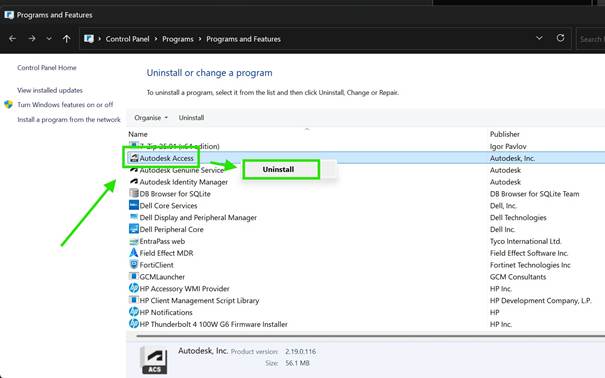
Task: Select HP Notifications entry
Action: tap(166, 312)
